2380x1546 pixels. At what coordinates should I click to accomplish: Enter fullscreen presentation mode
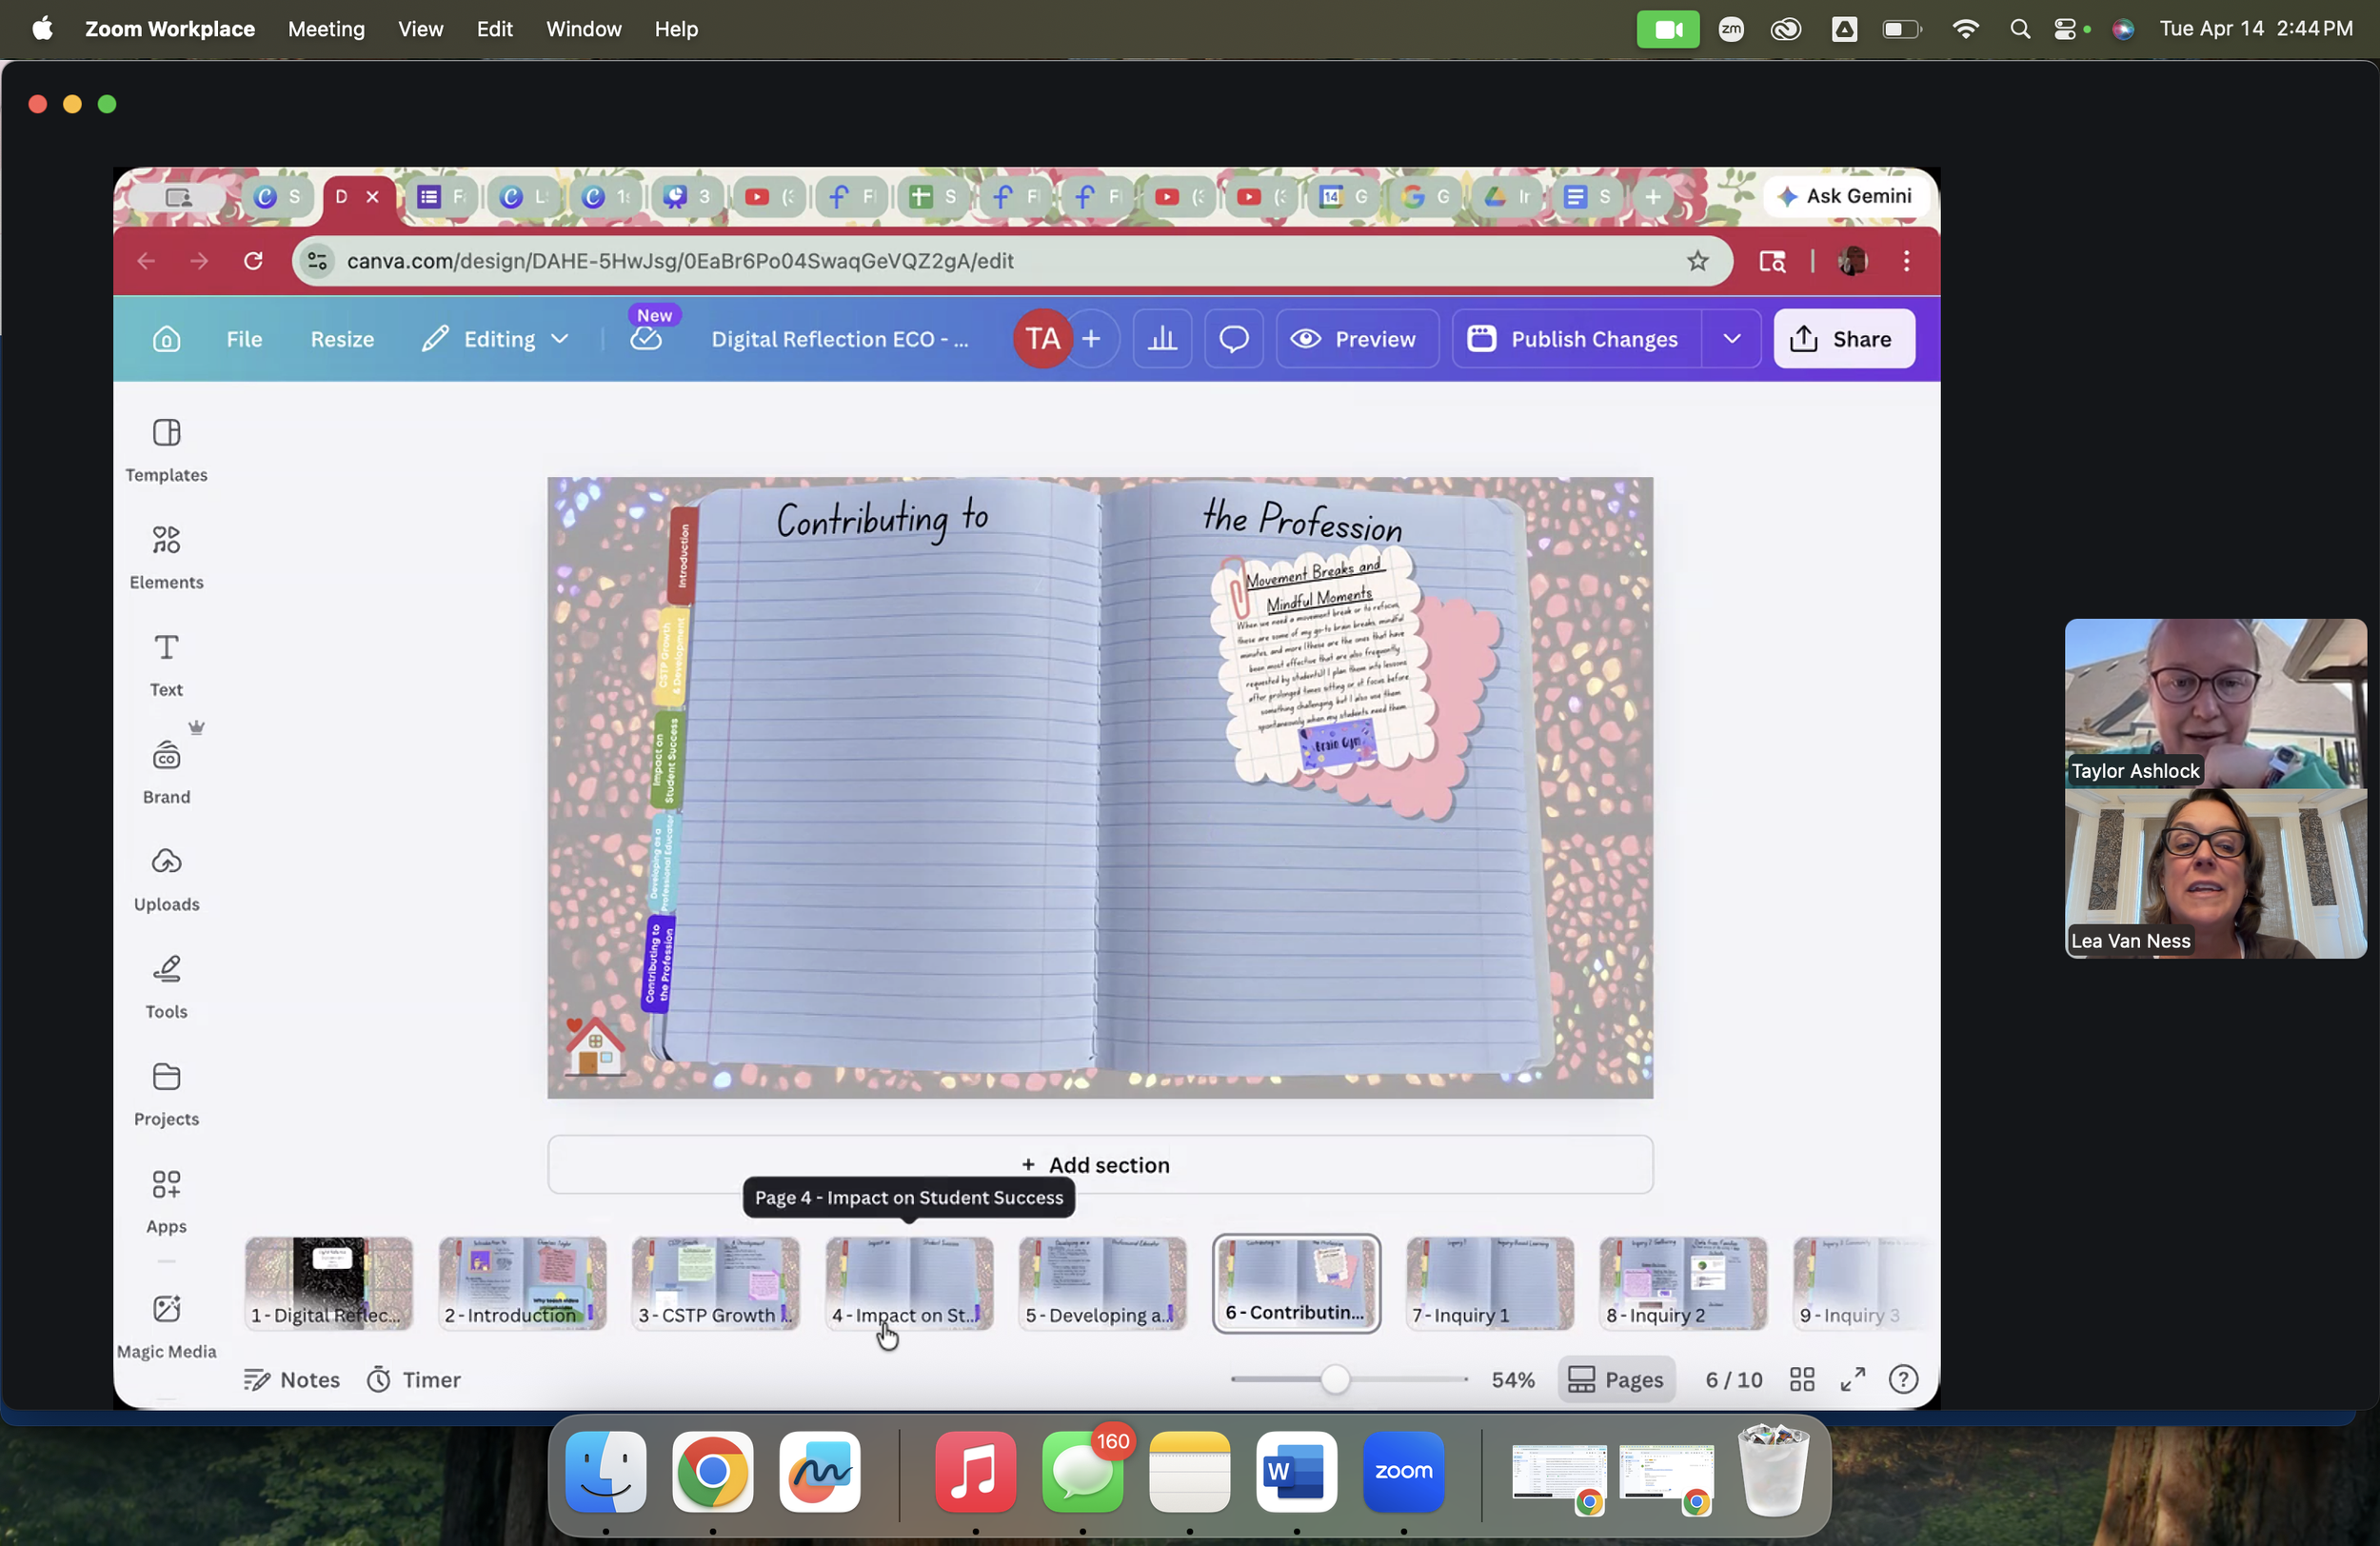[x=1852, y=1379]
